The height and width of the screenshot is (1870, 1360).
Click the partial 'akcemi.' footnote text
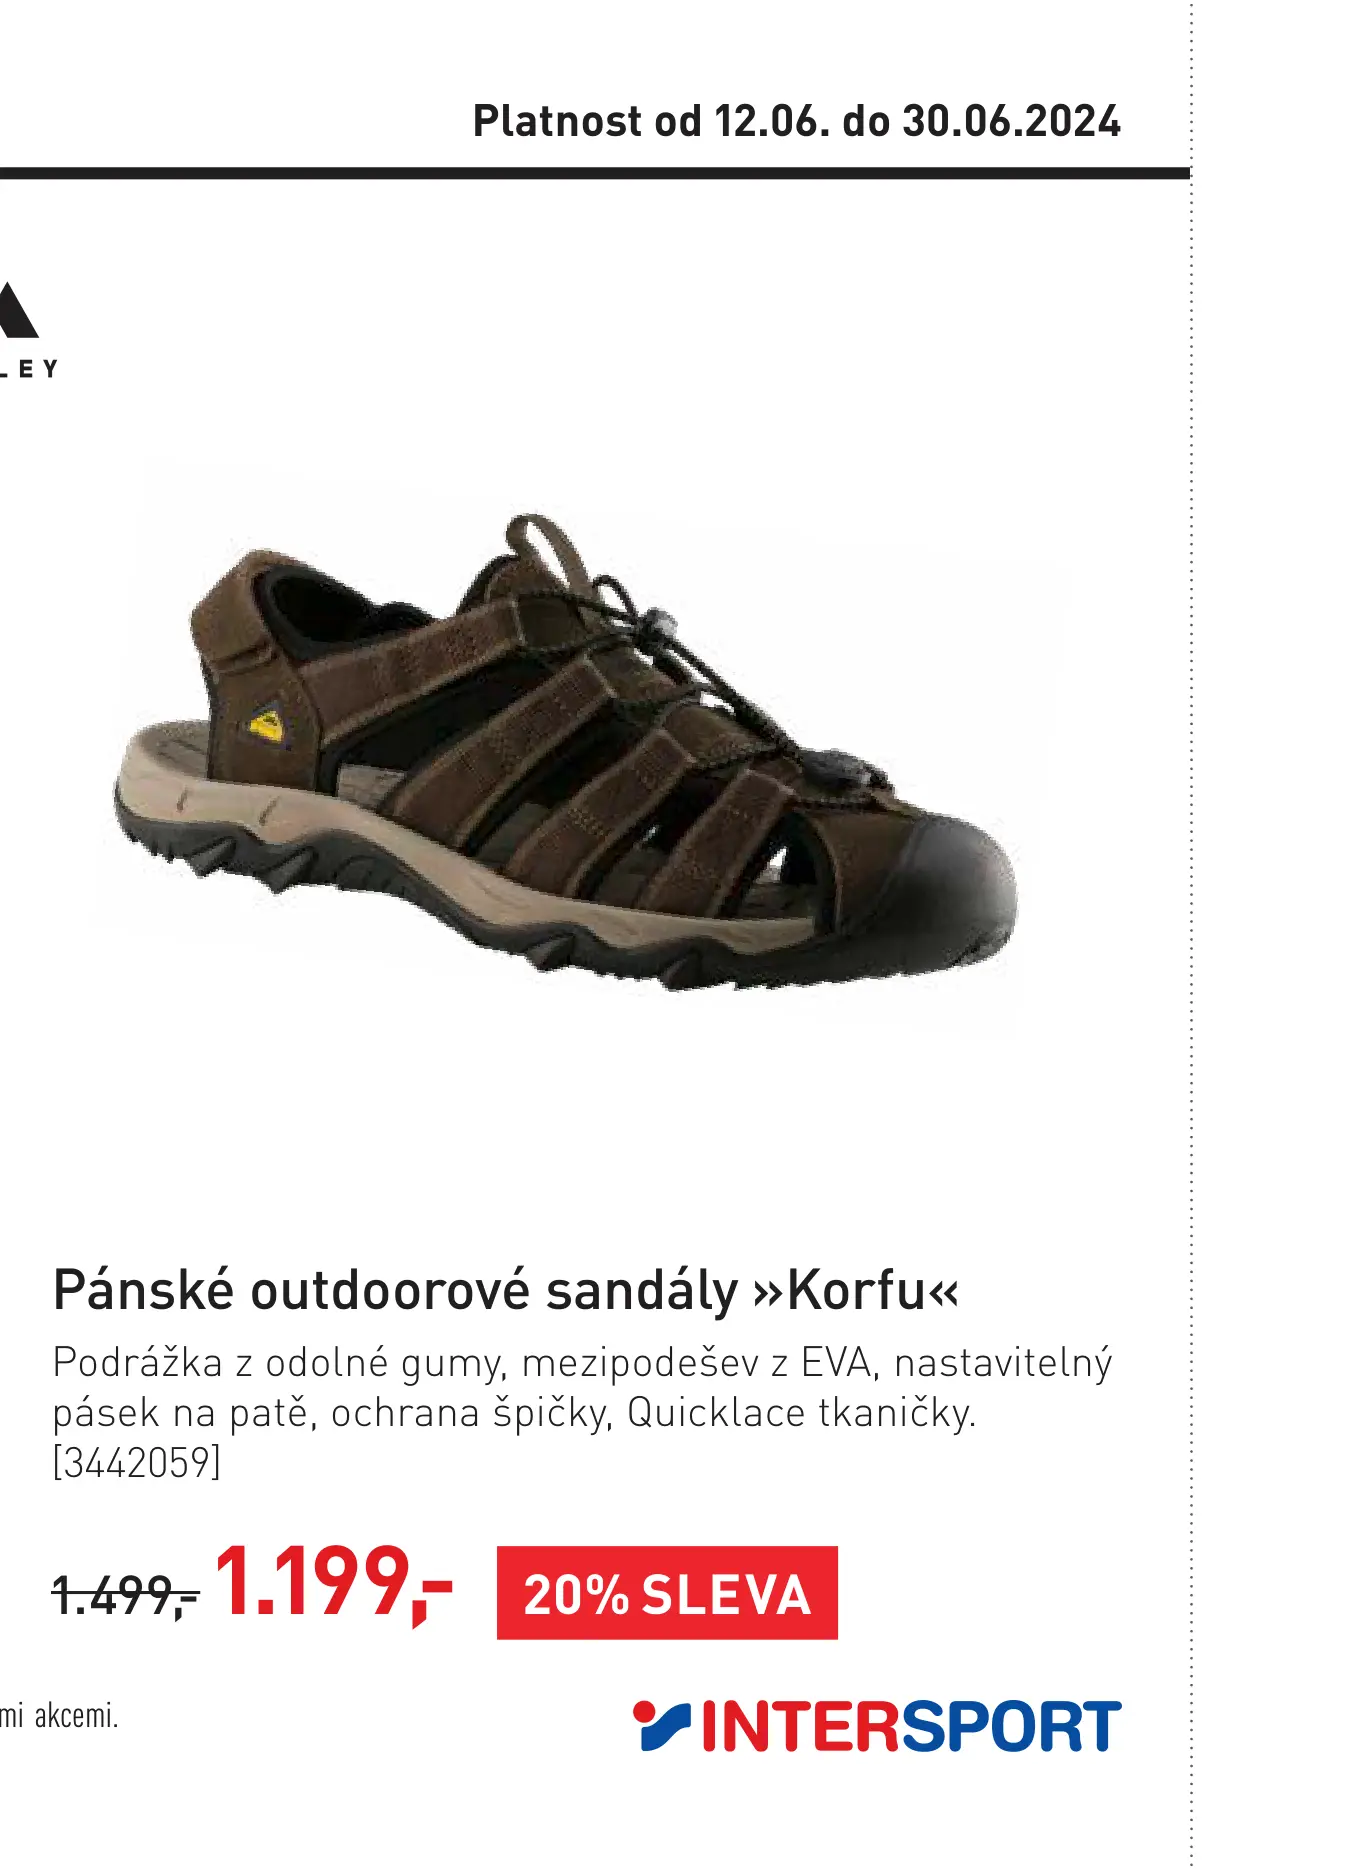click(x=59, y=1716)
